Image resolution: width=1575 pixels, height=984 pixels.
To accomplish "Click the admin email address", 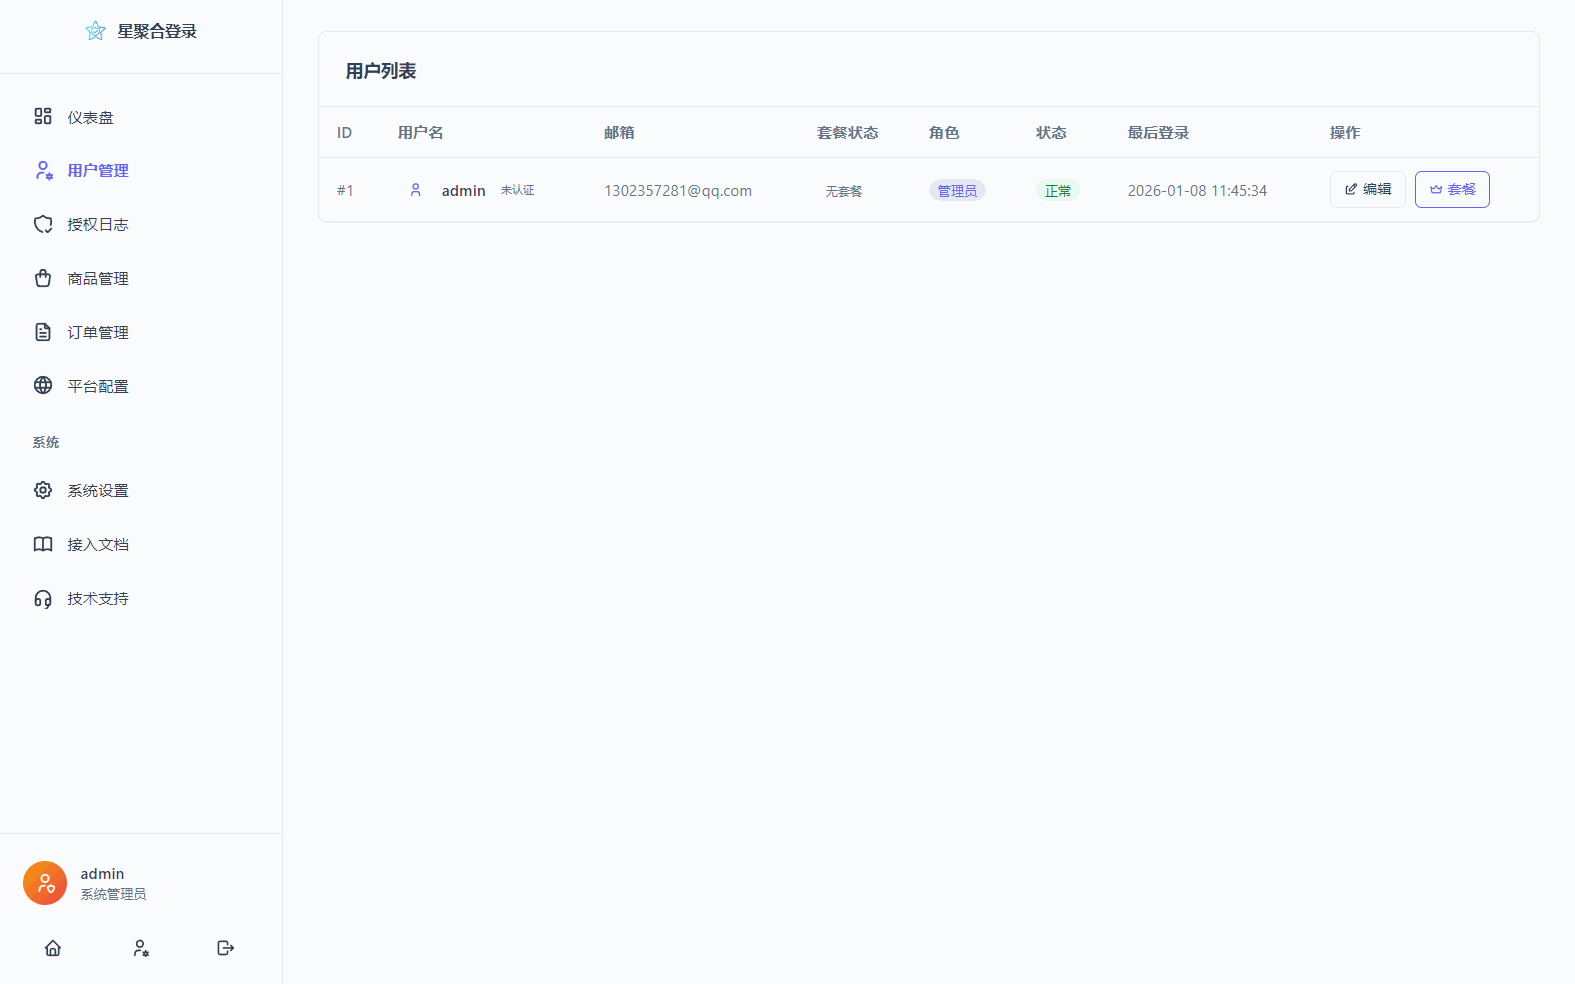I will (x=678, y=191).
